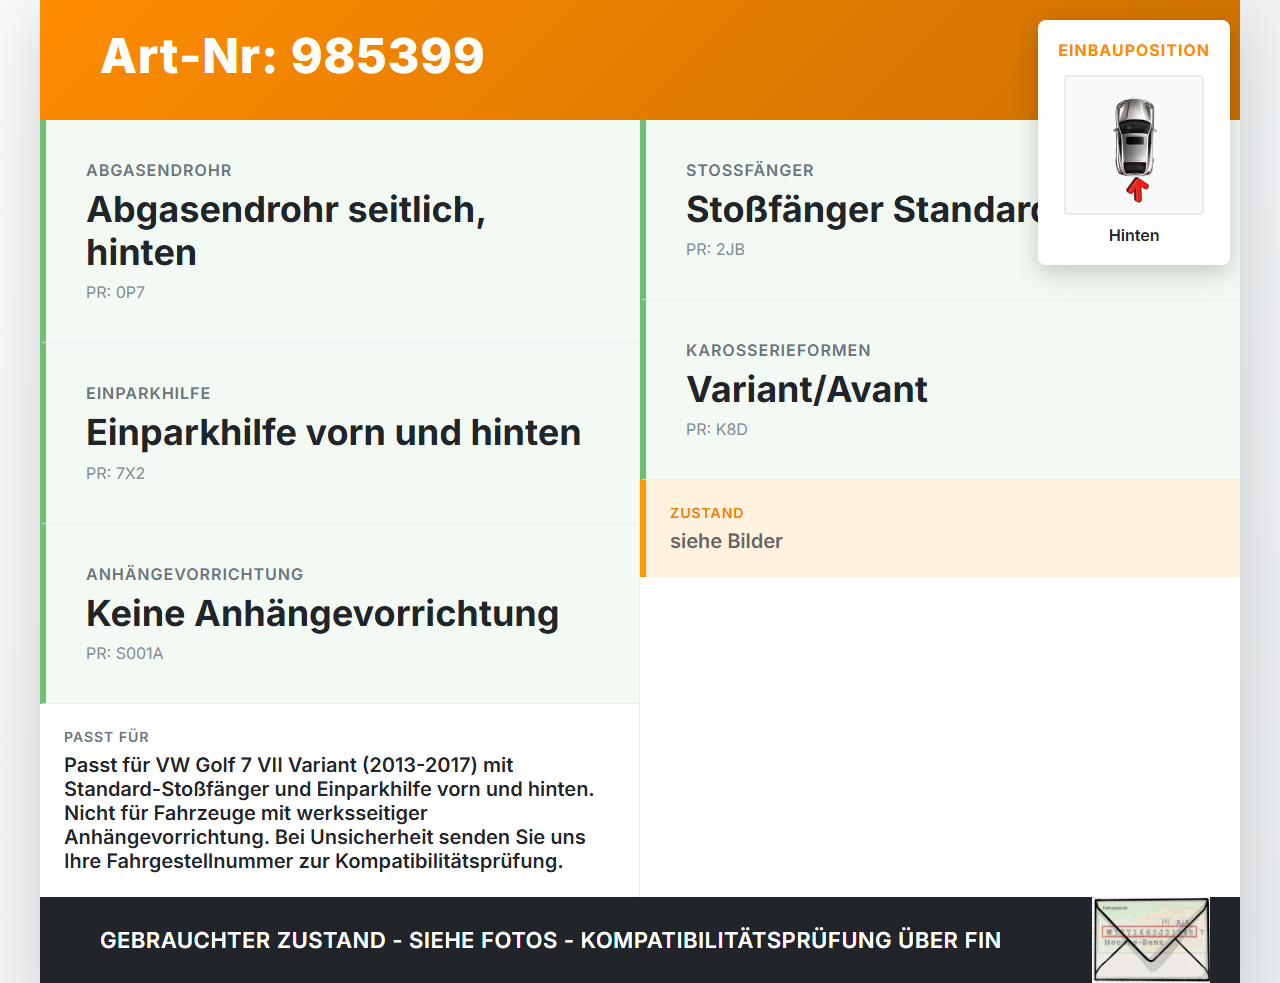The image size is (1280, 983).
Task: Click the orange accent bar beside Zustand
Action: [x=643, y=528]
